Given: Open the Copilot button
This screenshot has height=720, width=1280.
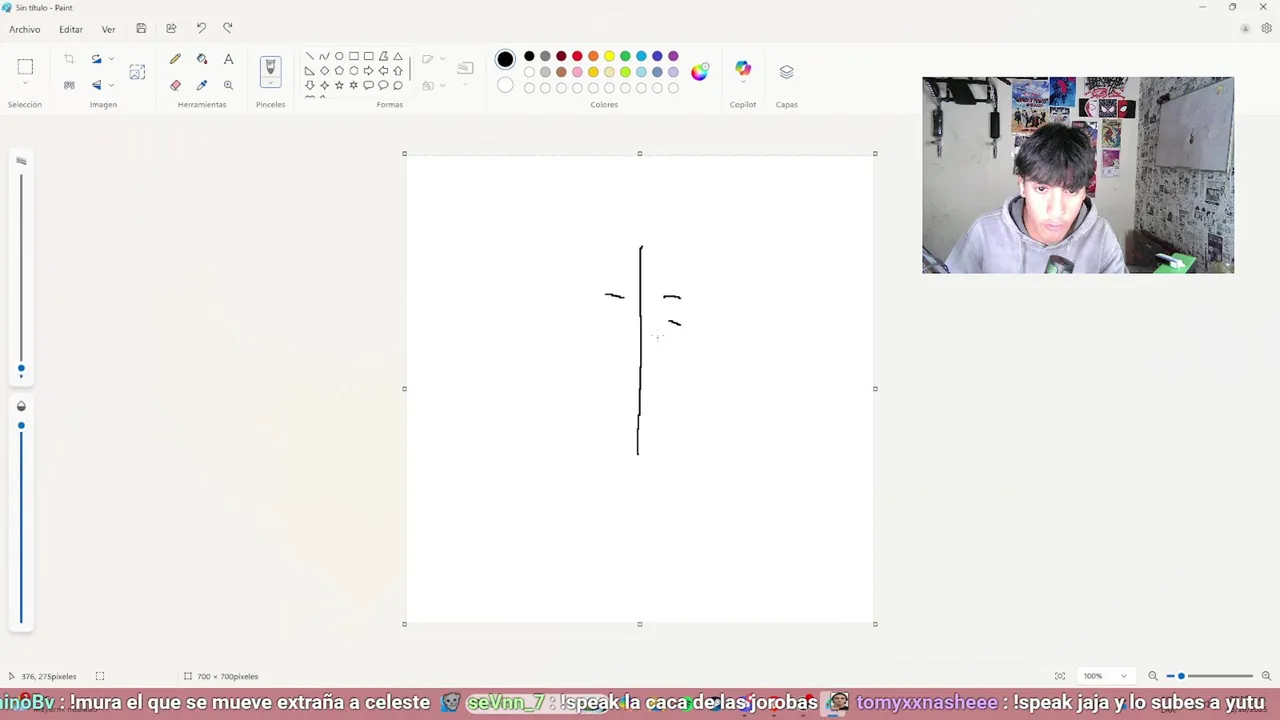Looking at the screenshot, I should click(743, 67).
